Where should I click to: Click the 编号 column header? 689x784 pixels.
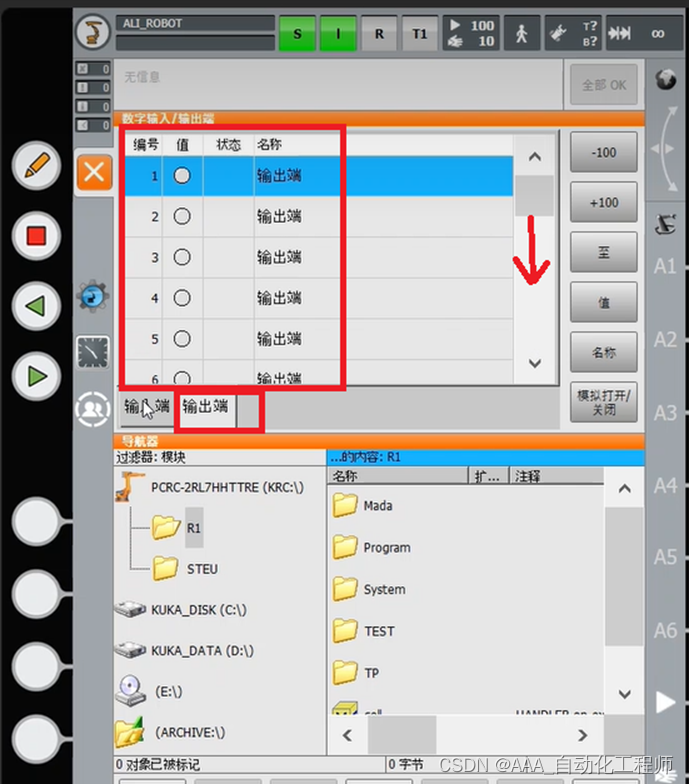pos(145,144)
